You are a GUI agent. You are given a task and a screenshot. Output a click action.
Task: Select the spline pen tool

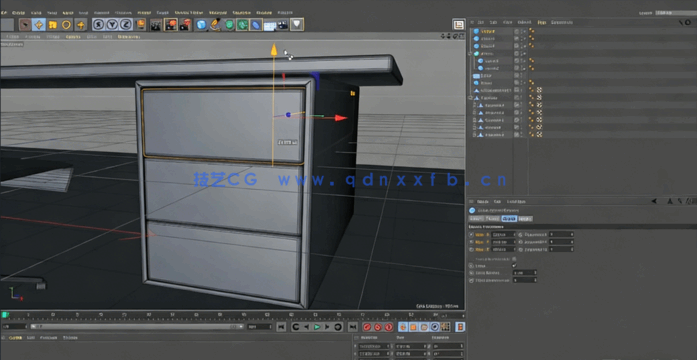point(215,25)
